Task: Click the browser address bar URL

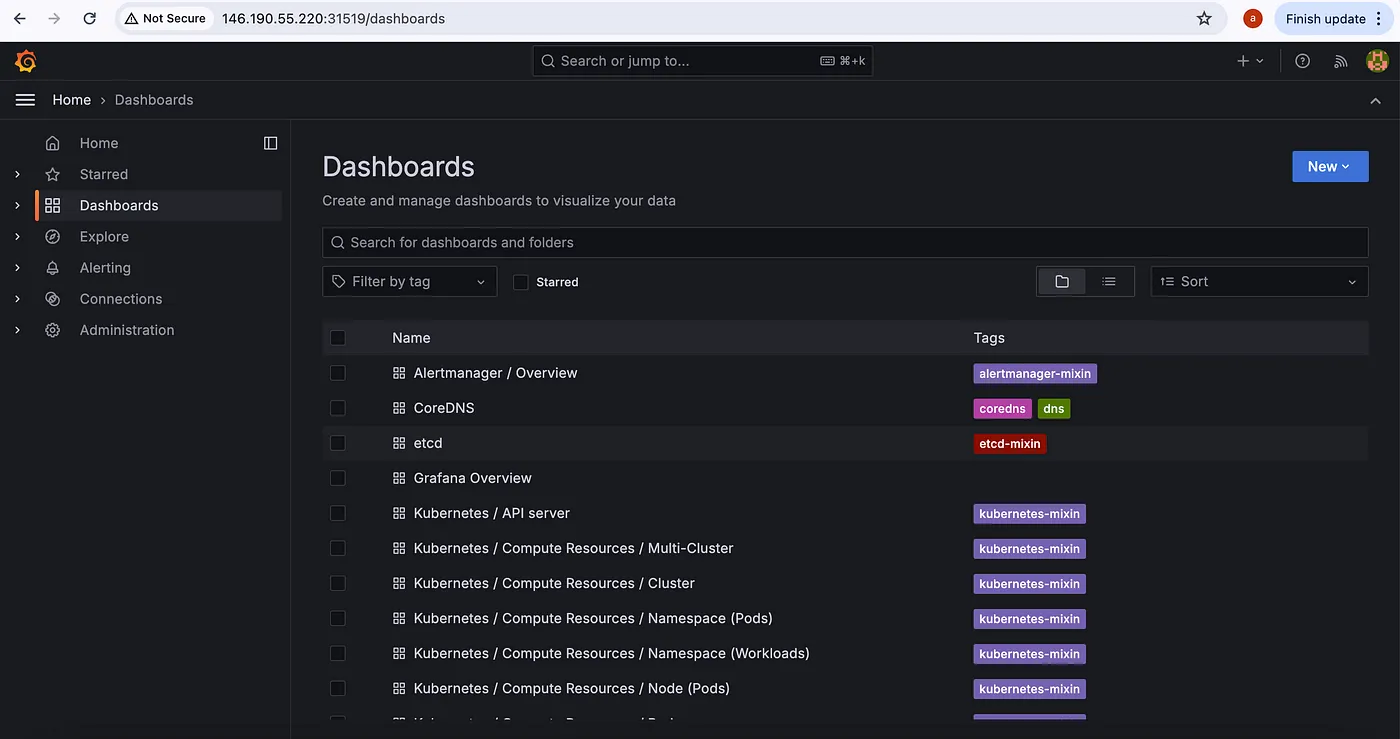Action: click(333, 18)
